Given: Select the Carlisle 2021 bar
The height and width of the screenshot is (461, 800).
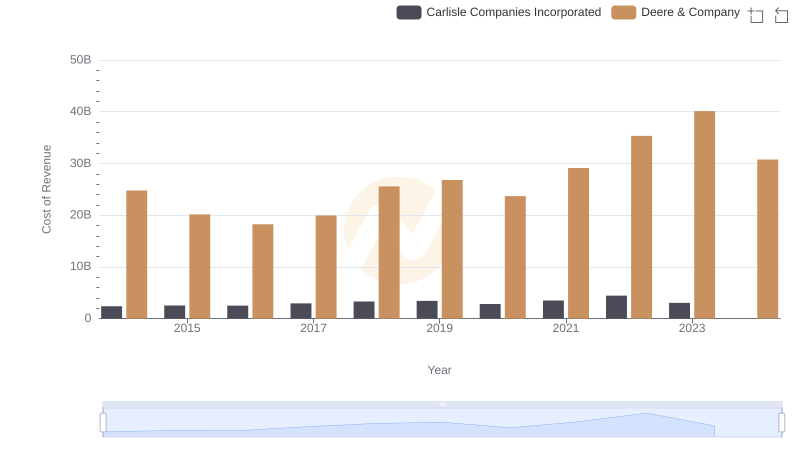Looking at the screenshot, I should (554, 310).
